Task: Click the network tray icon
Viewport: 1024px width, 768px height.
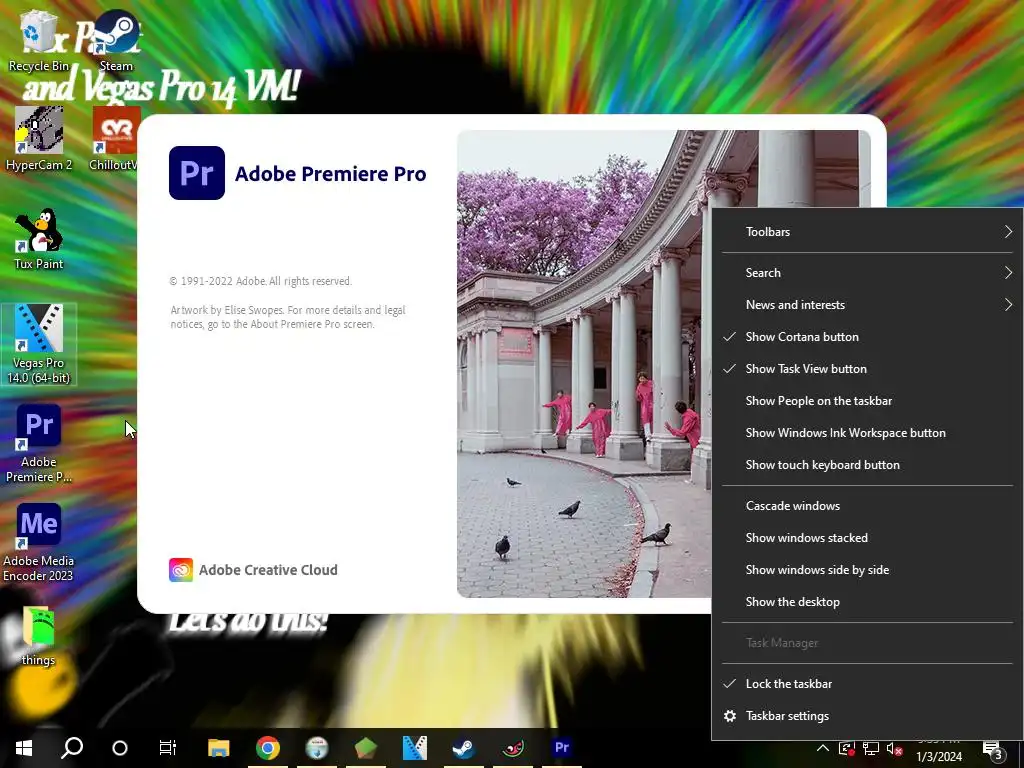Action: point(871,749)
